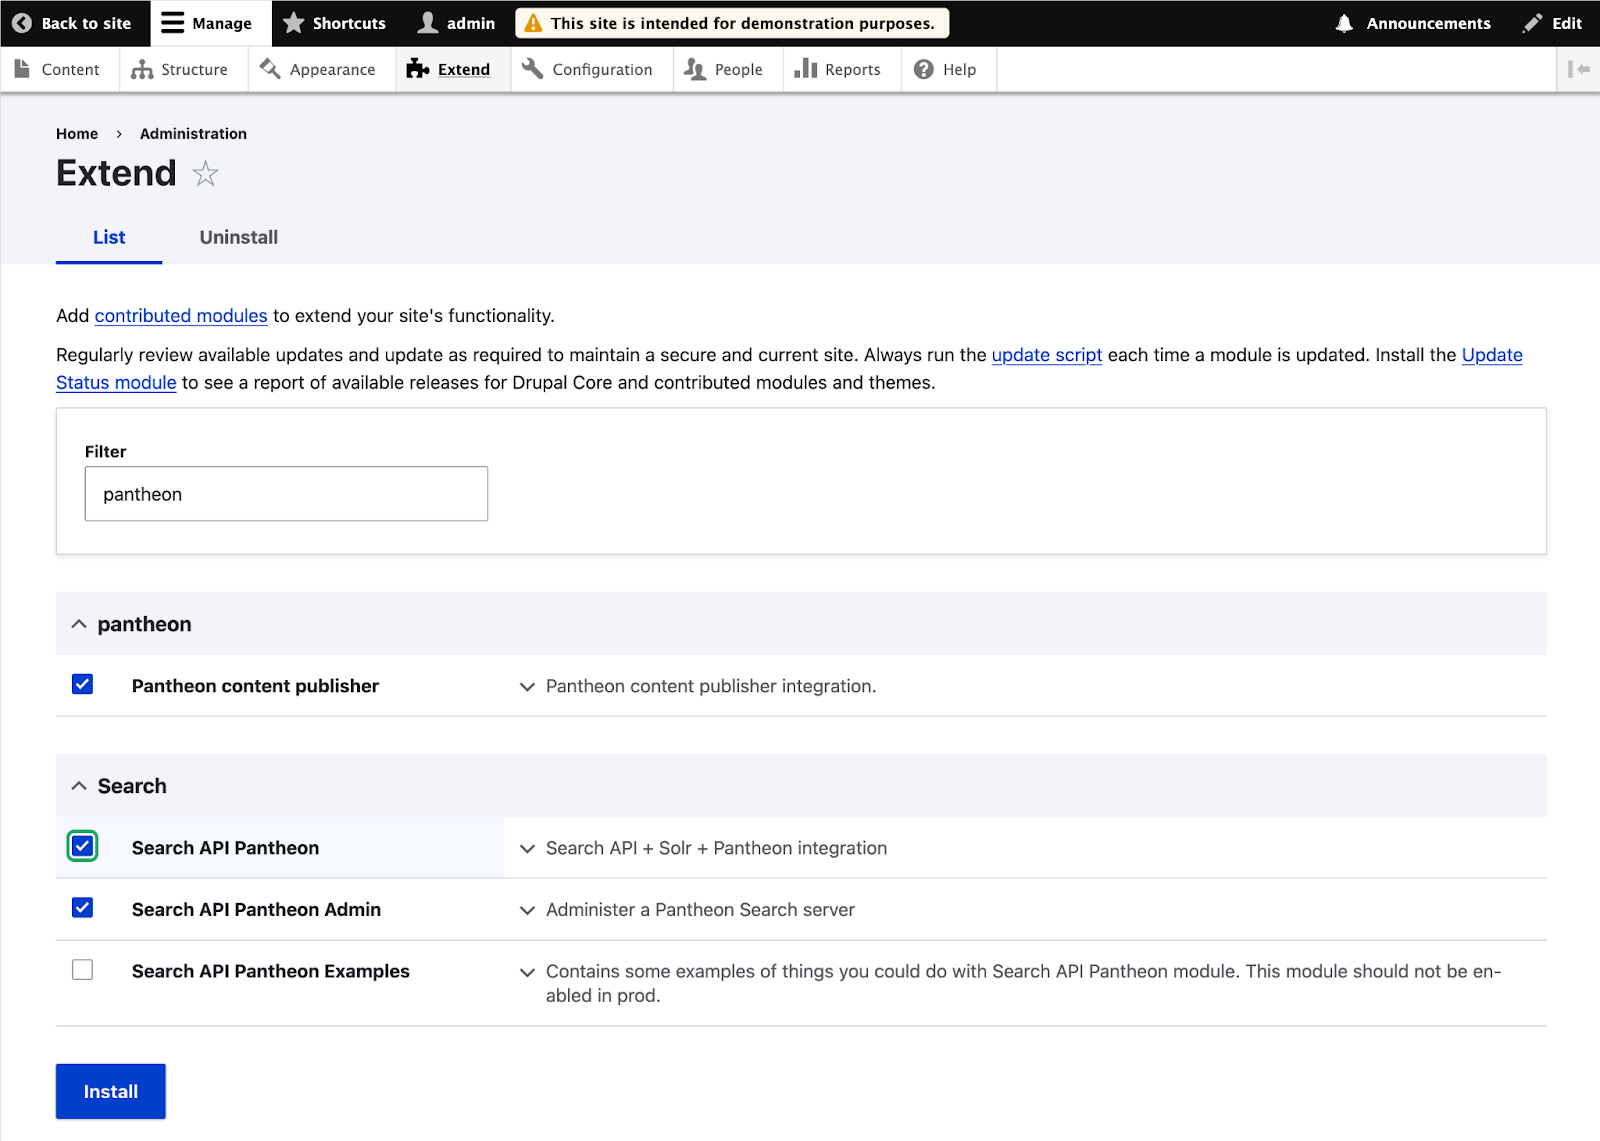Click the toolbar orientation toggle icon
Image resolution: width=1600 pixels, height=1141 pixels.
pos(1578,69)
